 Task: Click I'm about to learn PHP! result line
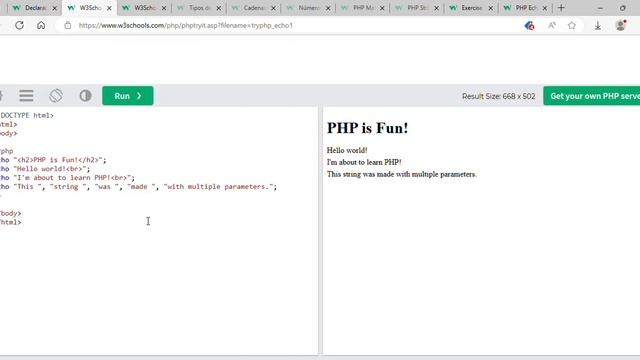[364, 162]
